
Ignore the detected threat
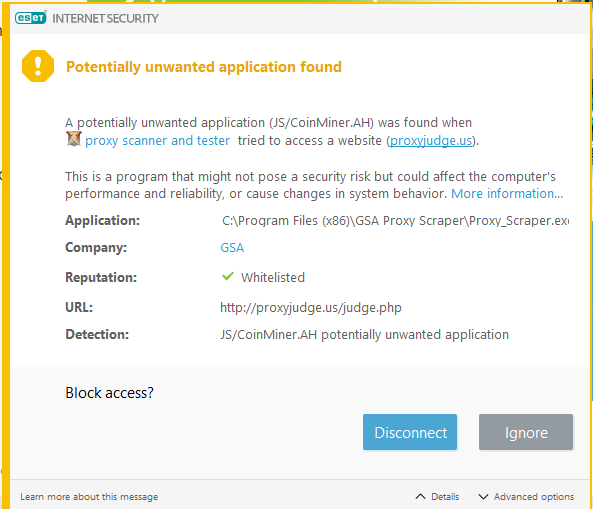(526, 432)
